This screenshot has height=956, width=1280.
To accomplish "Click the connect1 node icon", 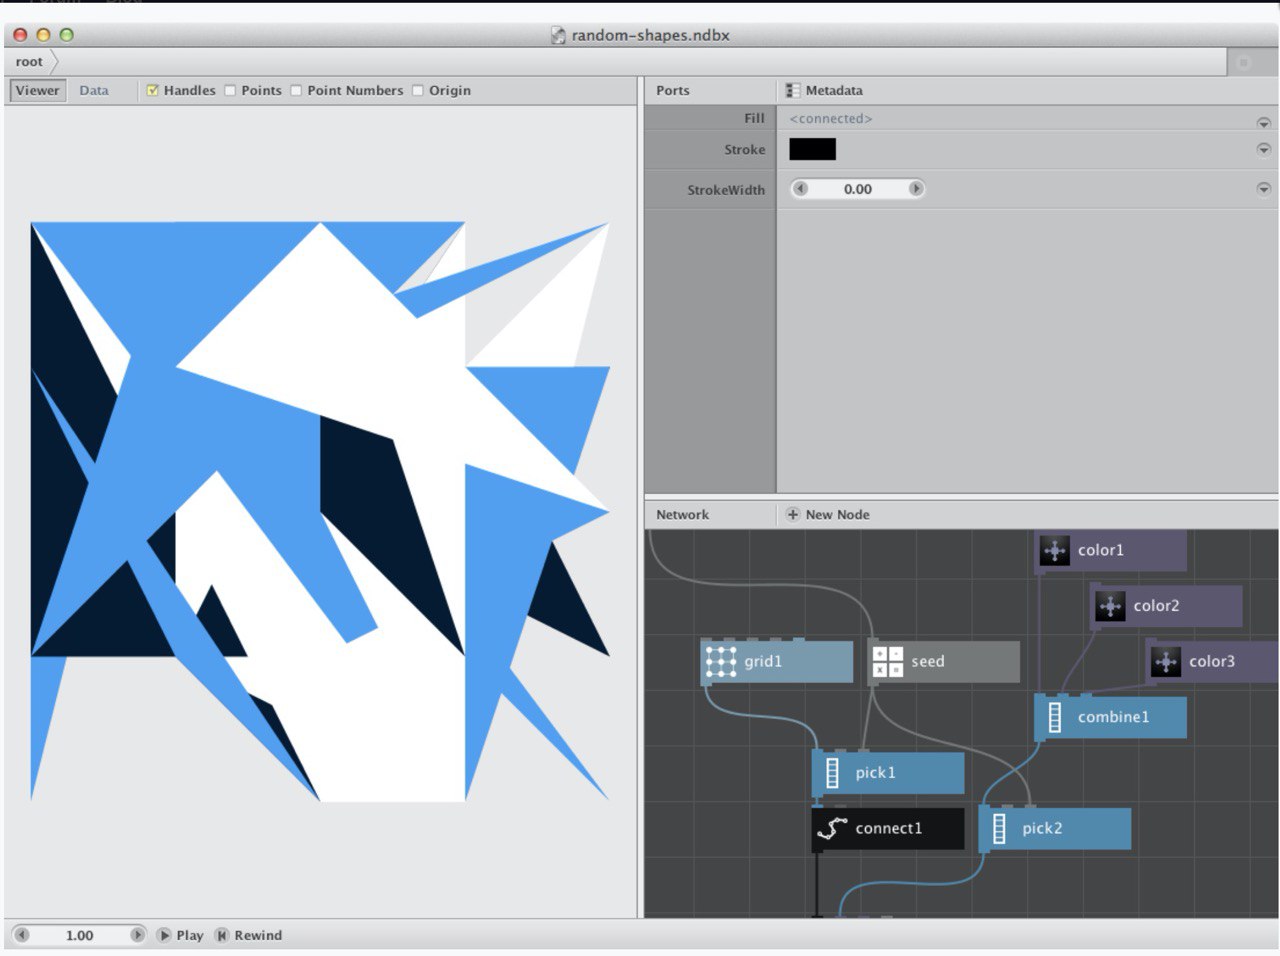I will 832,828.
